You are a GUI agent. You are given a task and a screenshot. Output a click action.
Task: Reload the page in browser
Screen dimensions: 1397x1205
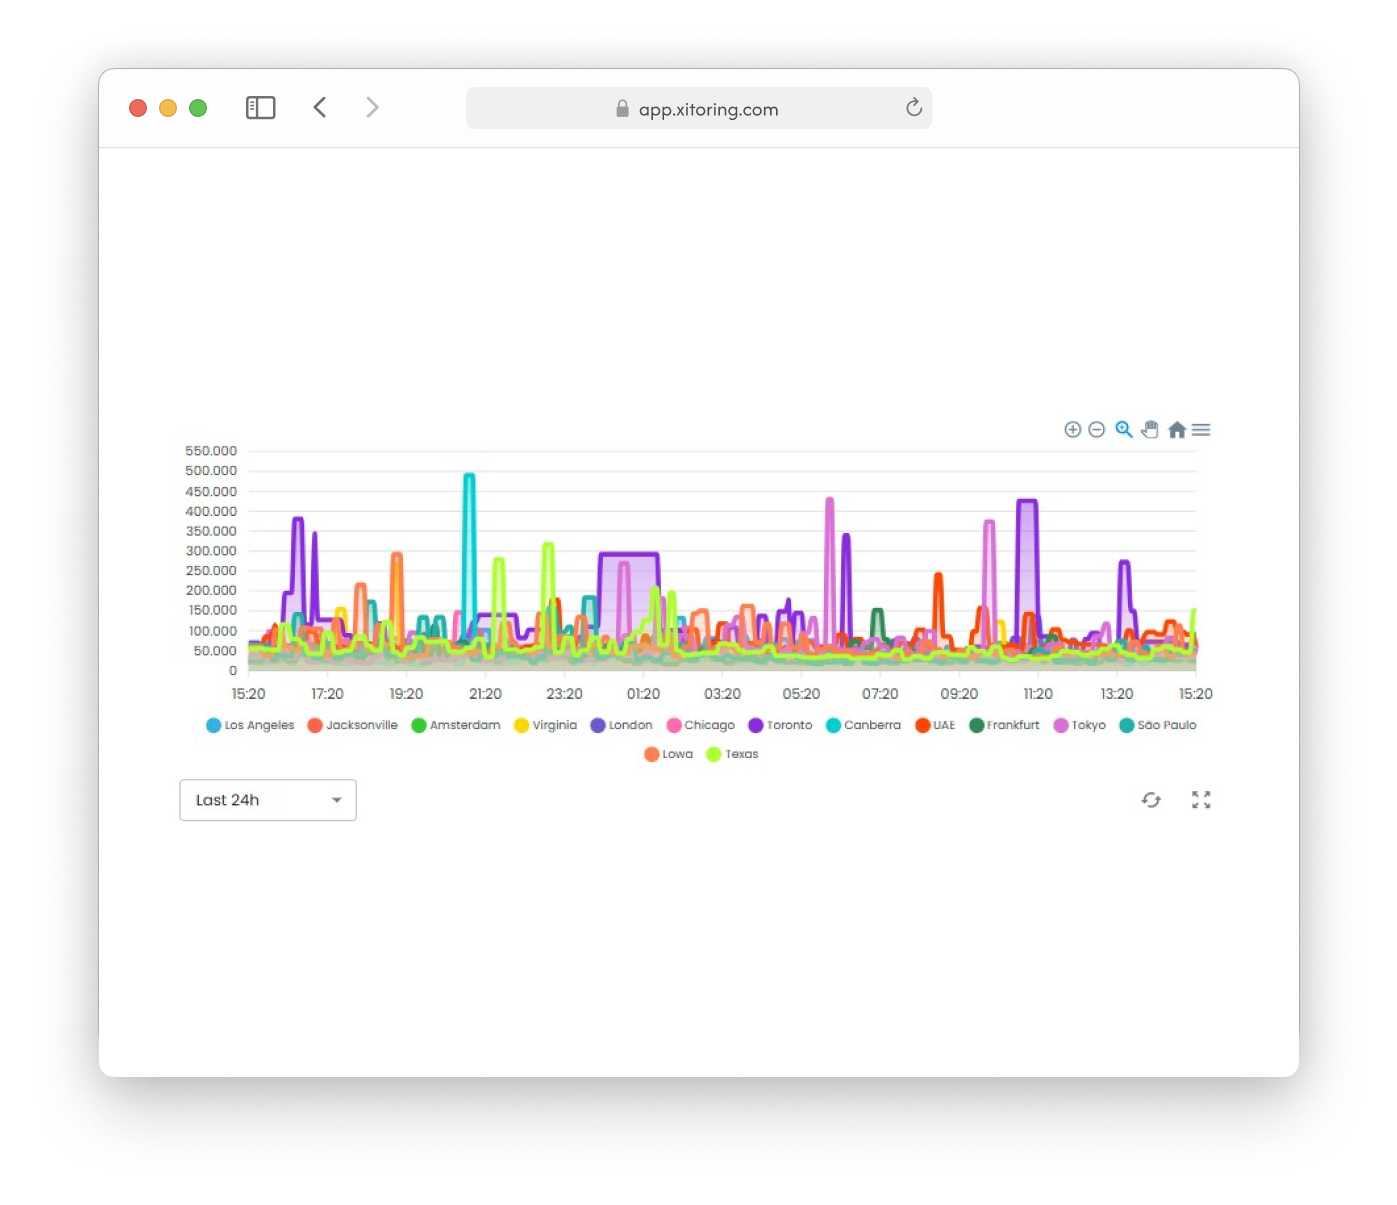pyautogui.click(x=913, y=108)
